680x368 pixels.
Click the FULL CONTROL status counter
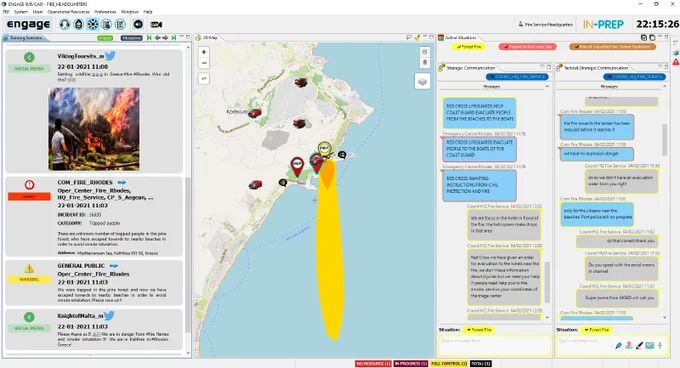coord(449,364)
